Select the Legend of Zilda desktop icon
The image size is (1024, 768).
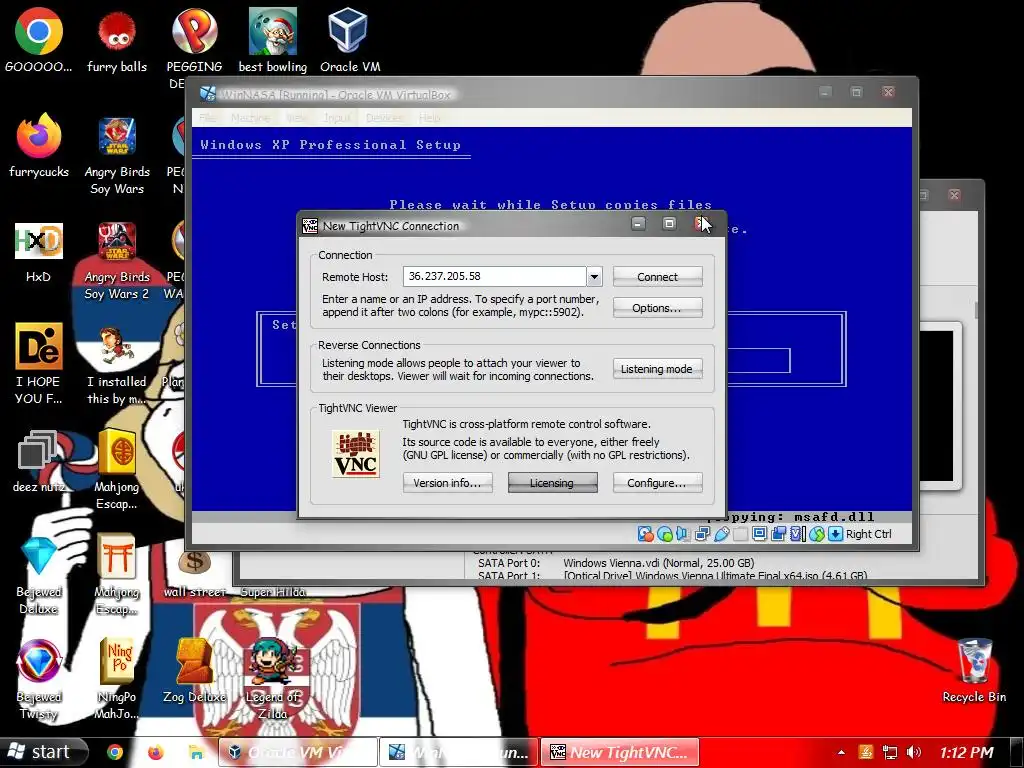coord(272,679)
